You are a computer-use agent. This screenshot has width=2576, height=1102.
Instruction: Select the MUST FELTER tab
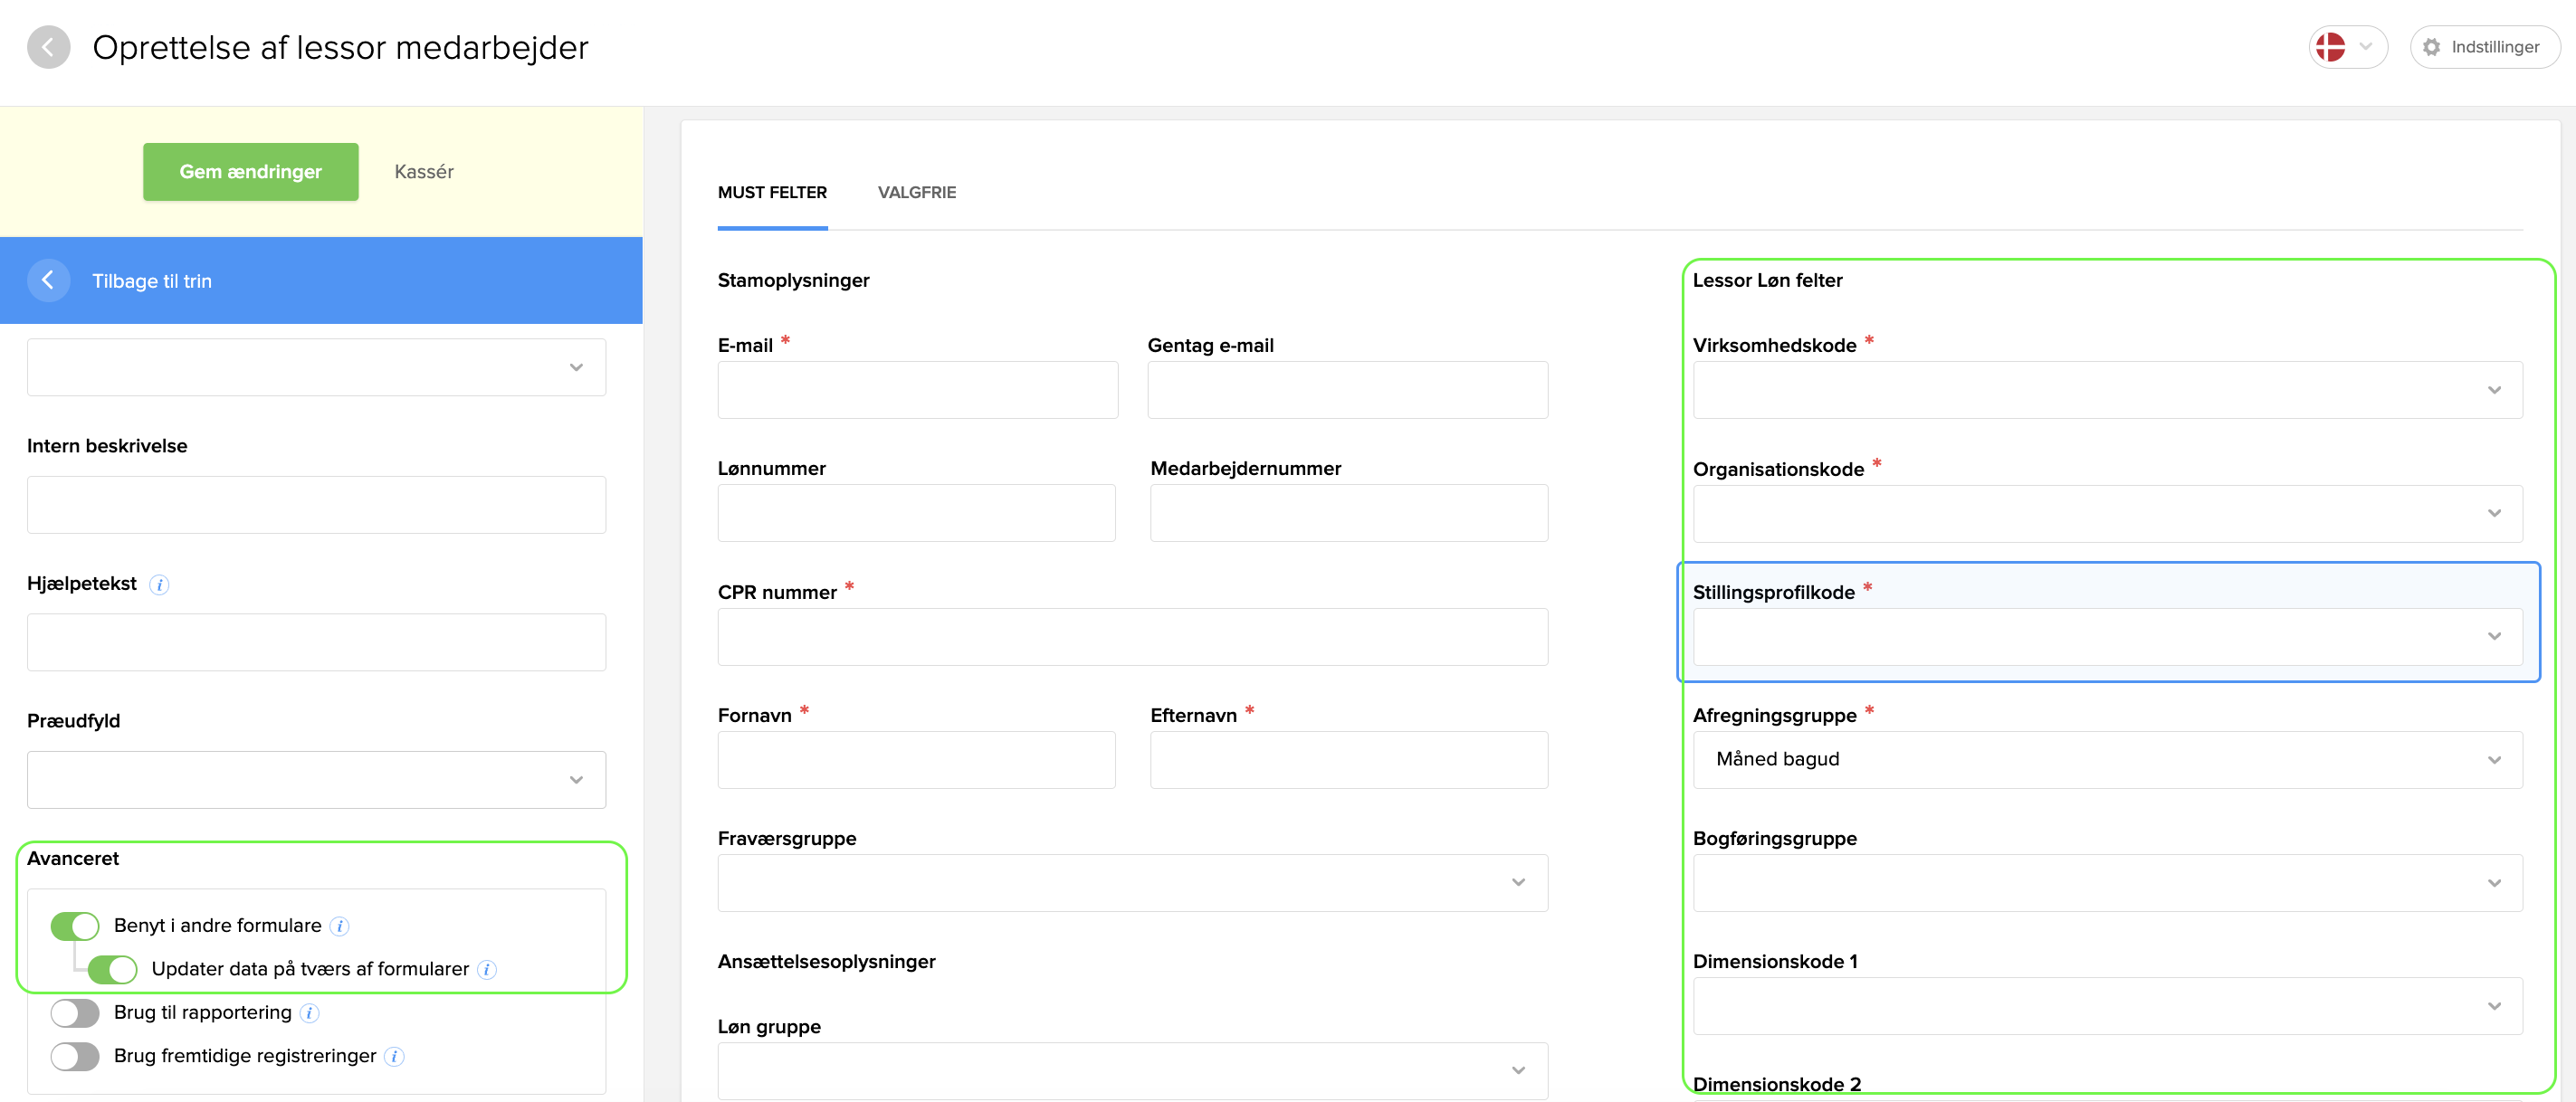772,193
